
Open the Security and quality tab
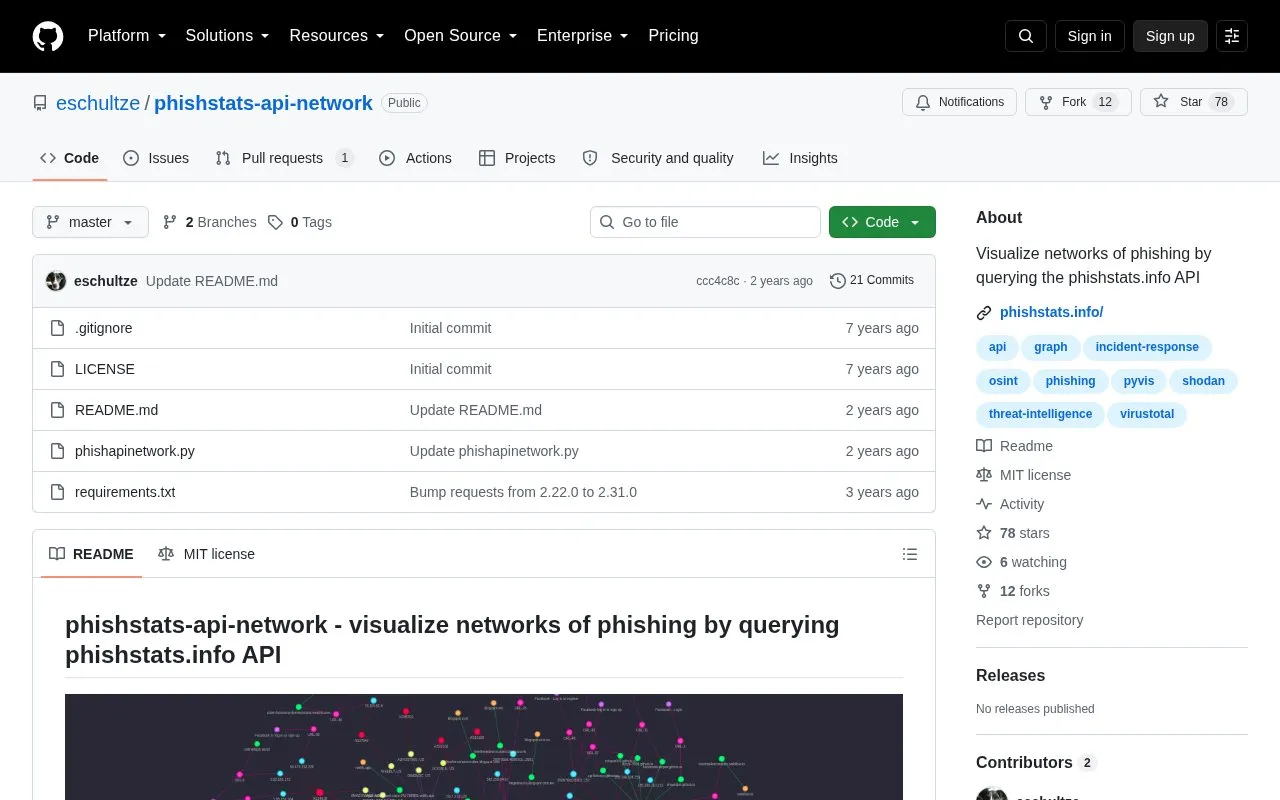(658, 158)
